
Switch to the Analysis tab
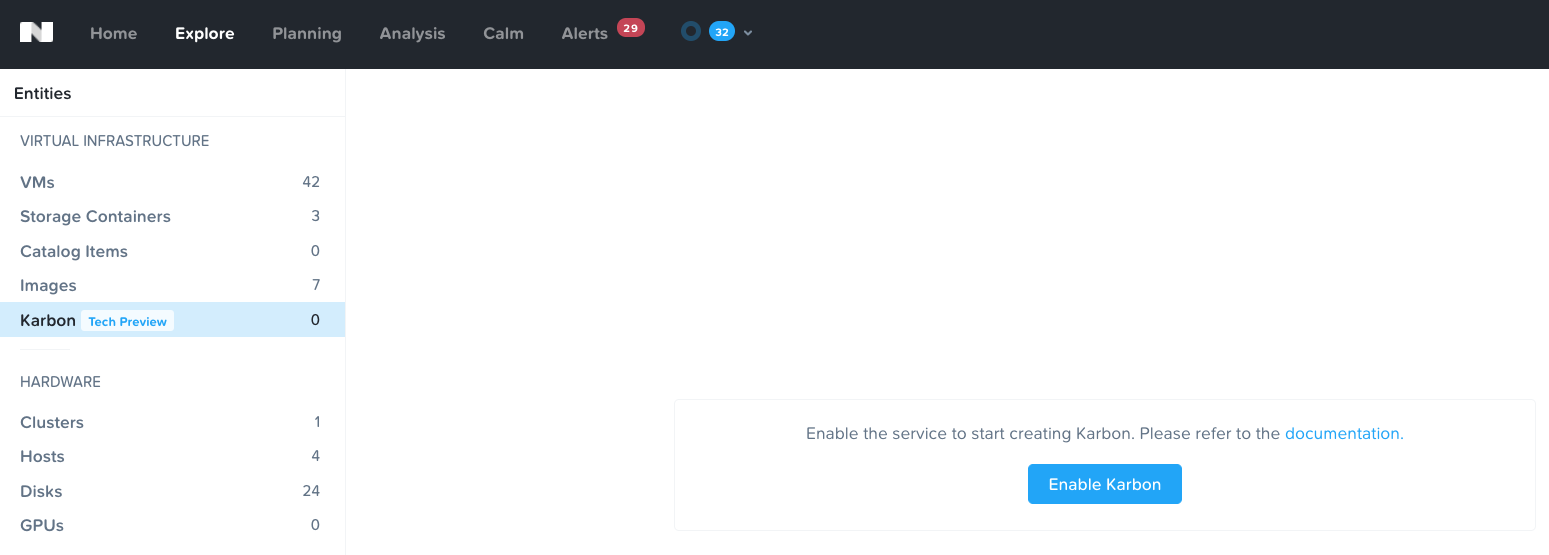tap(412, 33)
